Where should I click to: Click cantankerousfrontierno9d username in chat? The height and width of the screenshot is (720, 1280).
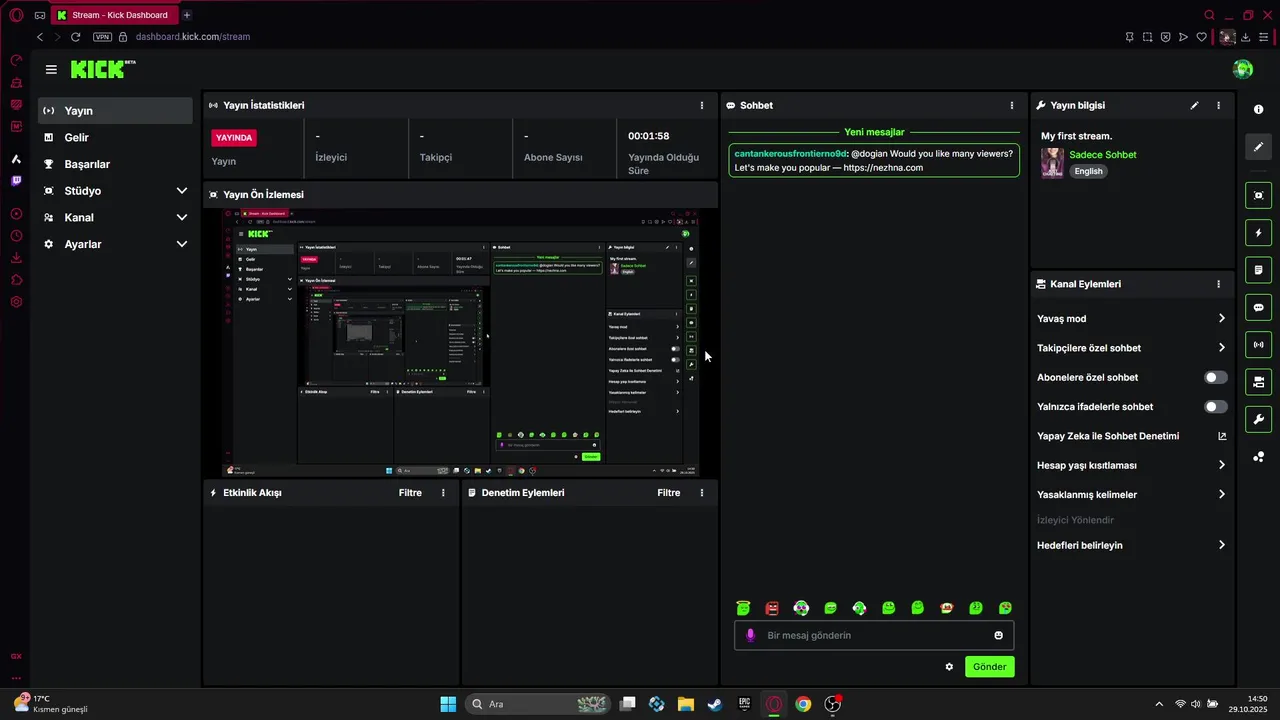click(x=790, y=153)
